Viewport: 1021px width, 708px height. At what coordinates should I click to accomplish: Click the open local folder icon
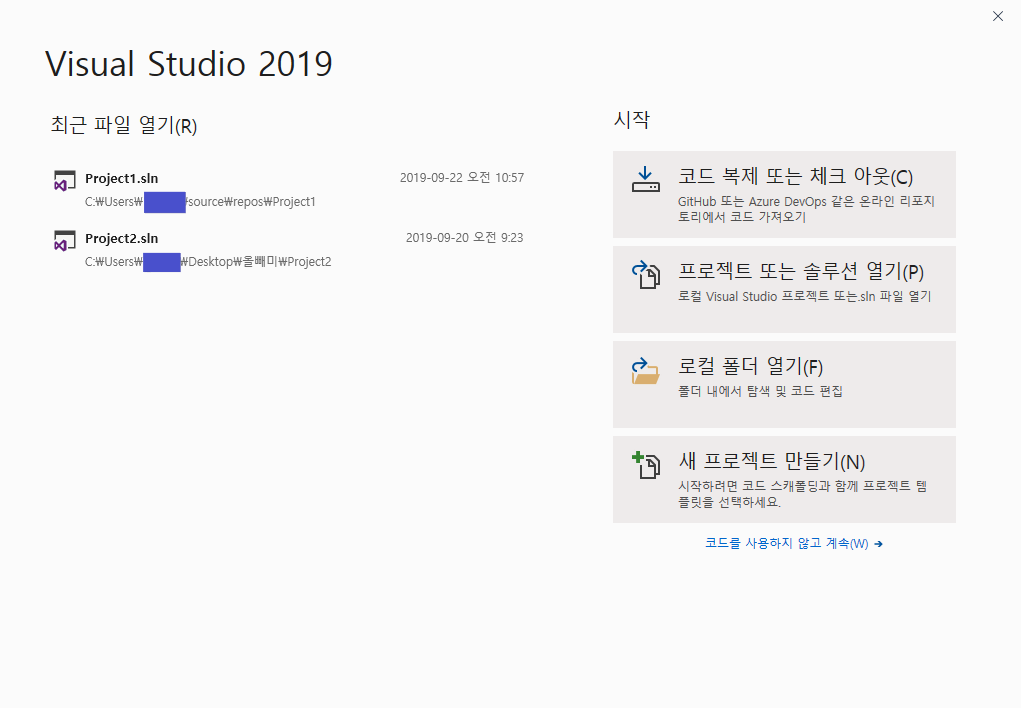(x=645, y=371)
